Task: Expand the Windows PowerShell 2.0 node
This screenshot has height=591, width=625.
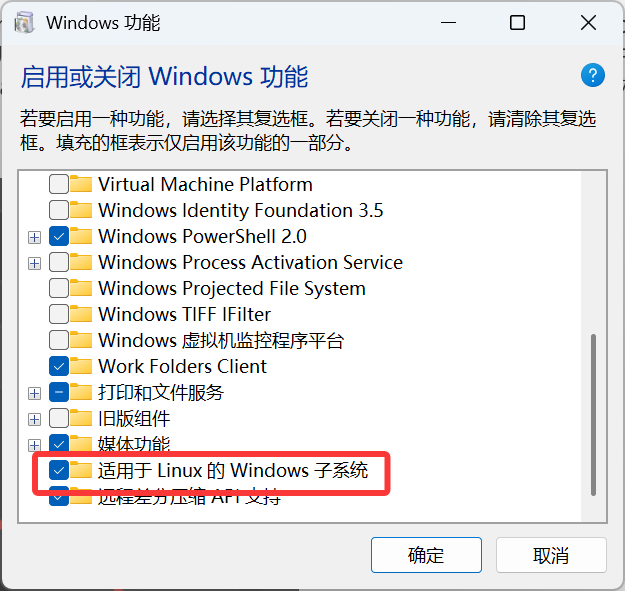Action: 35,238
